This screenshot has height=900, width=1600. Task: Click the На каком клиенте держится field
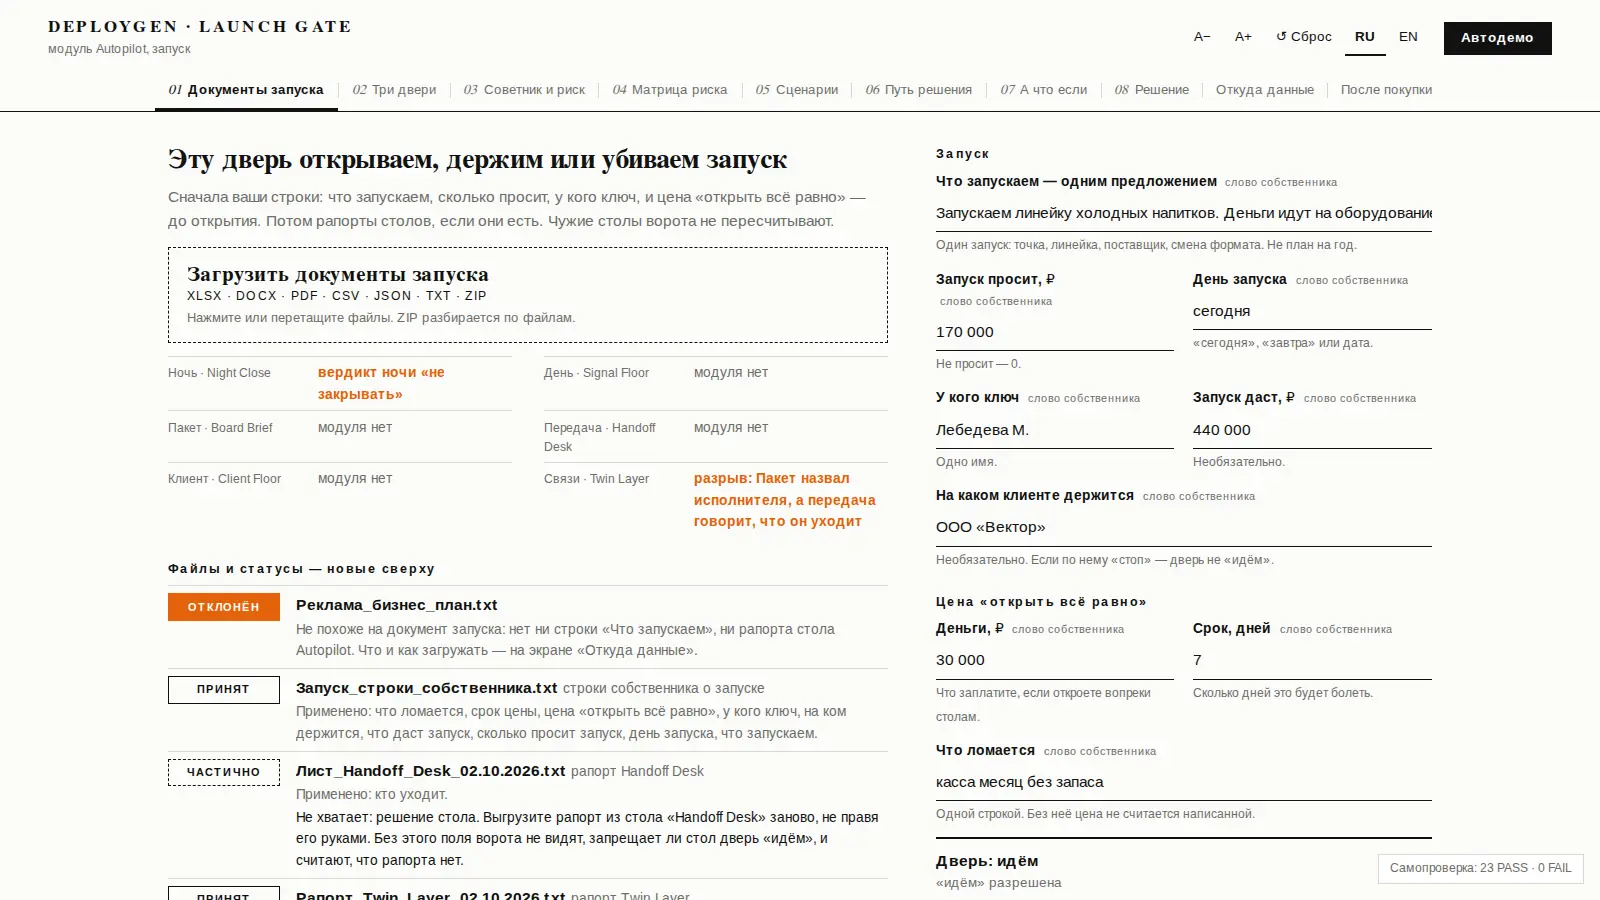[1184, 527]
